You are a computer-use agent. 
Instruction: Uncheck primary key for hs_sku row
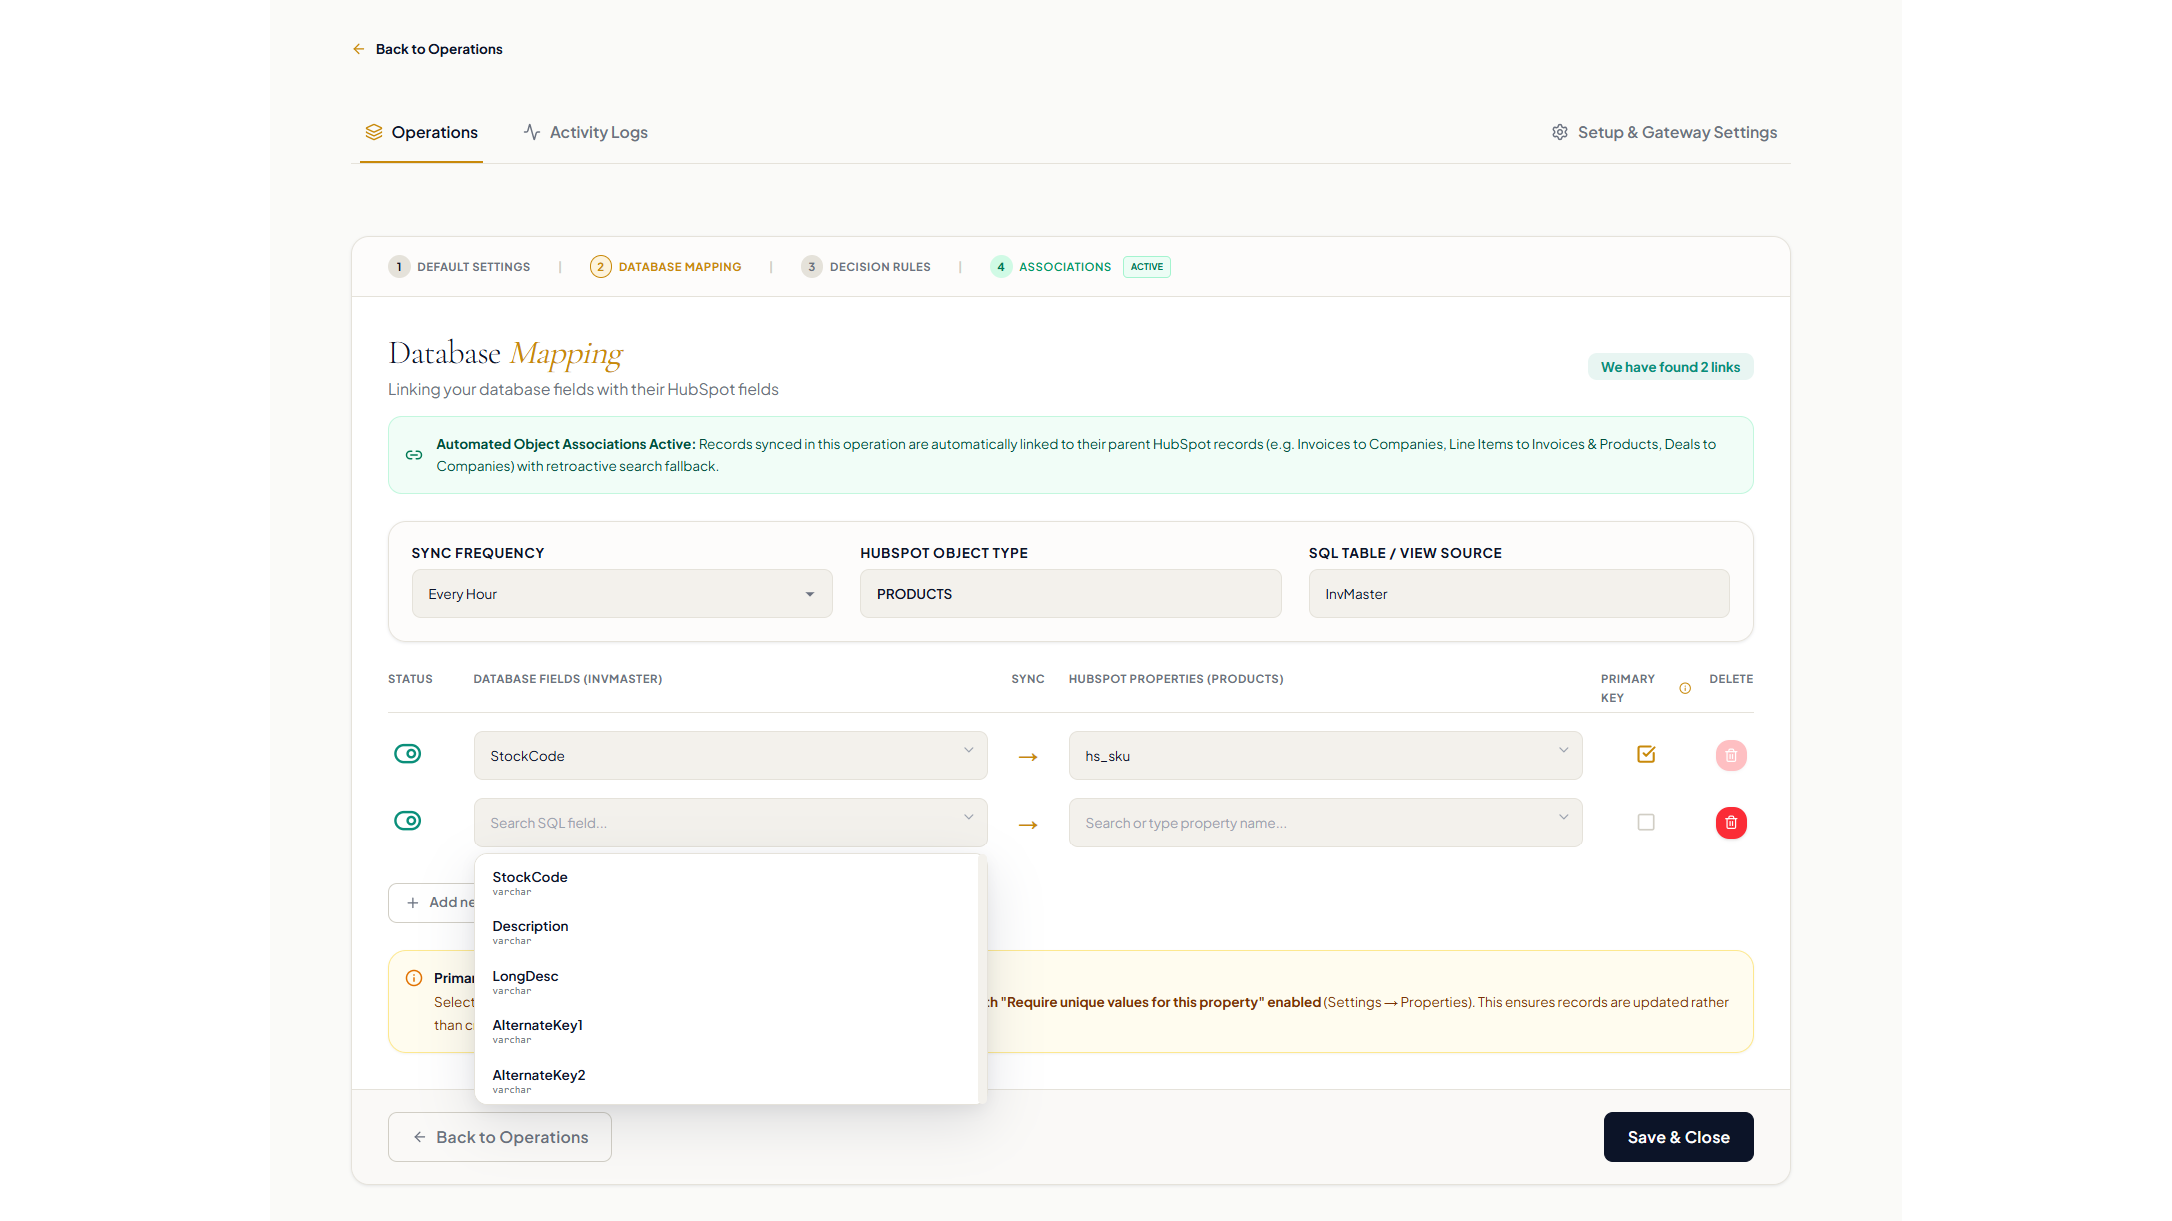coord(1646,754)
